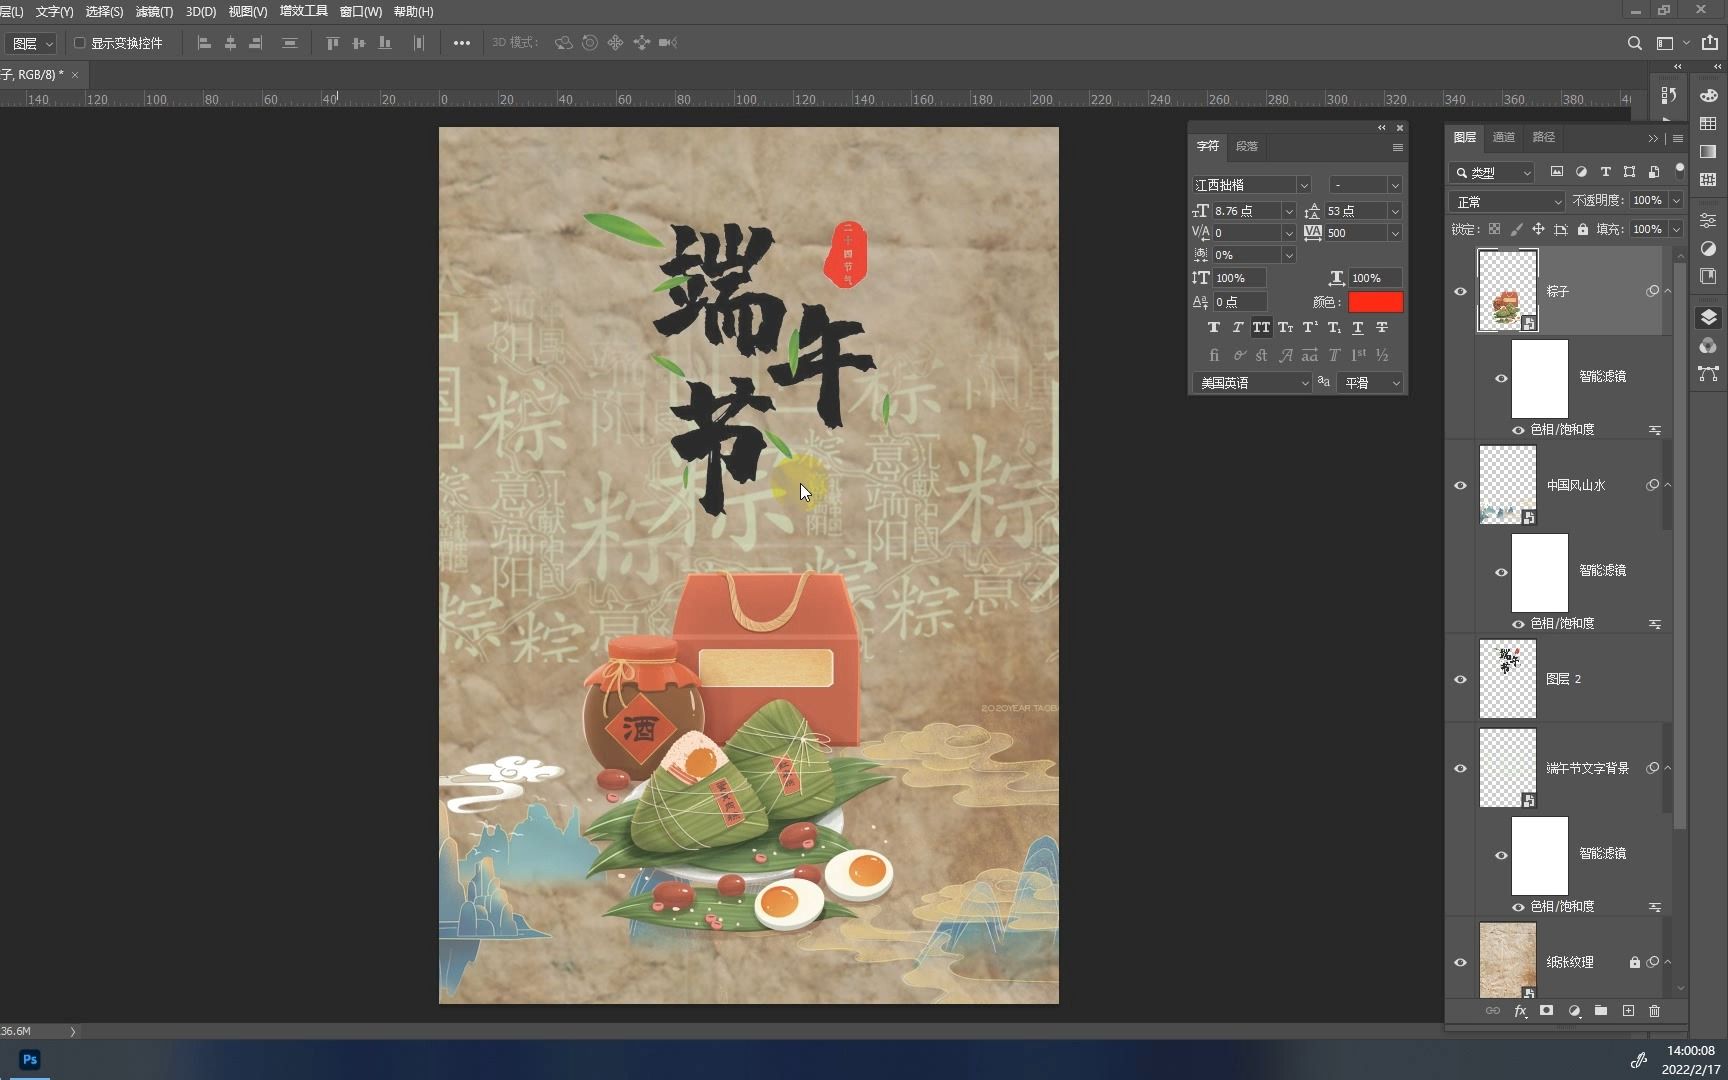Open the font family 江西拙楷 dropdown

pos(1303,185)
